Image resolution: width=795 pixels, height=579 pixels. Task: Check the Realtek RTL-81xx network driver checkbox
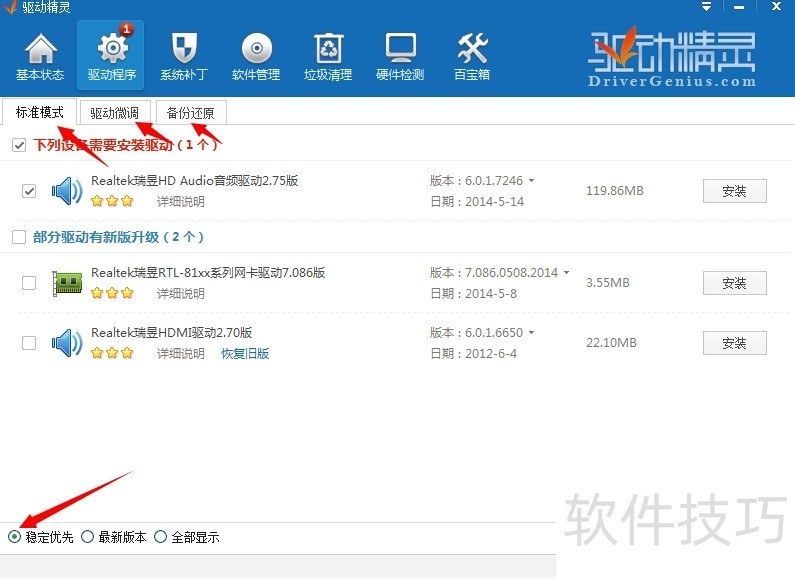(29, 283)
